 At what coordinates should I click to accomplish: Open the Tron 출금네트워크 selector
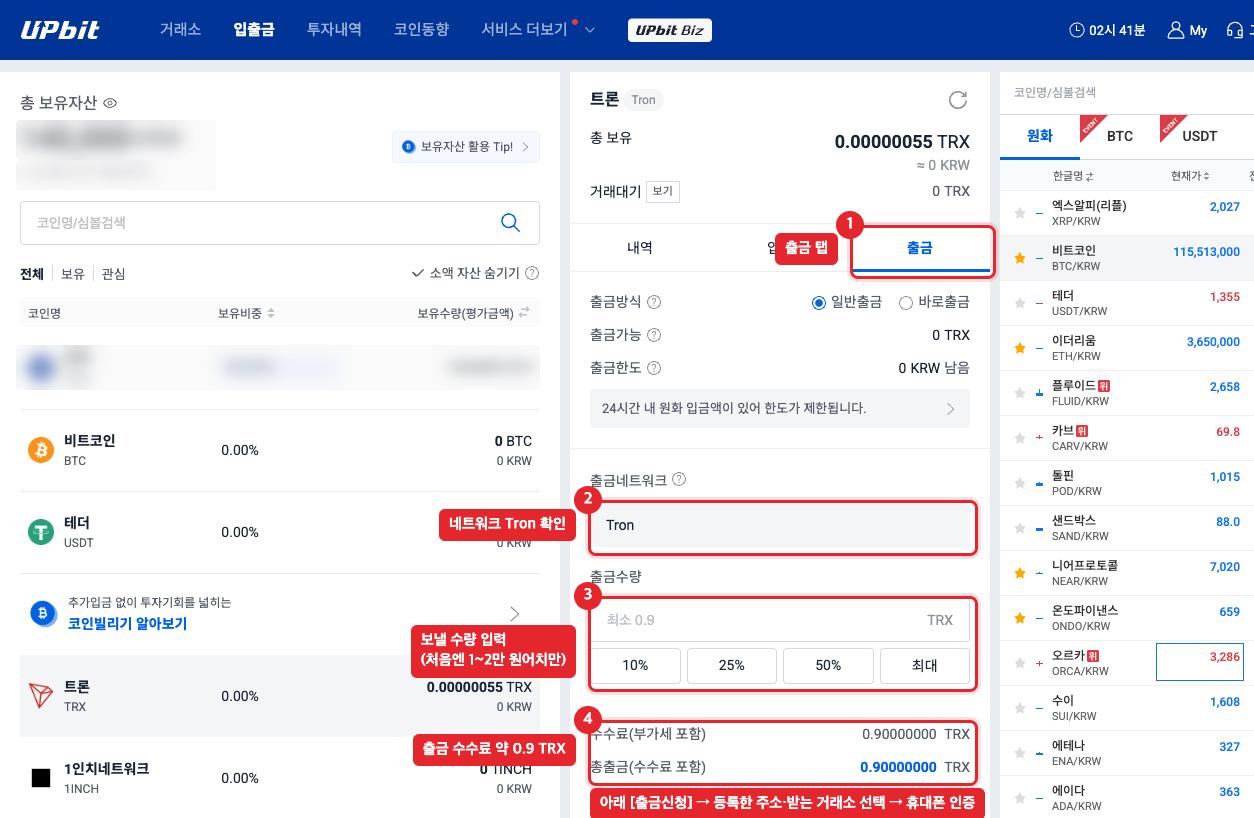click(x=781, y=527)
